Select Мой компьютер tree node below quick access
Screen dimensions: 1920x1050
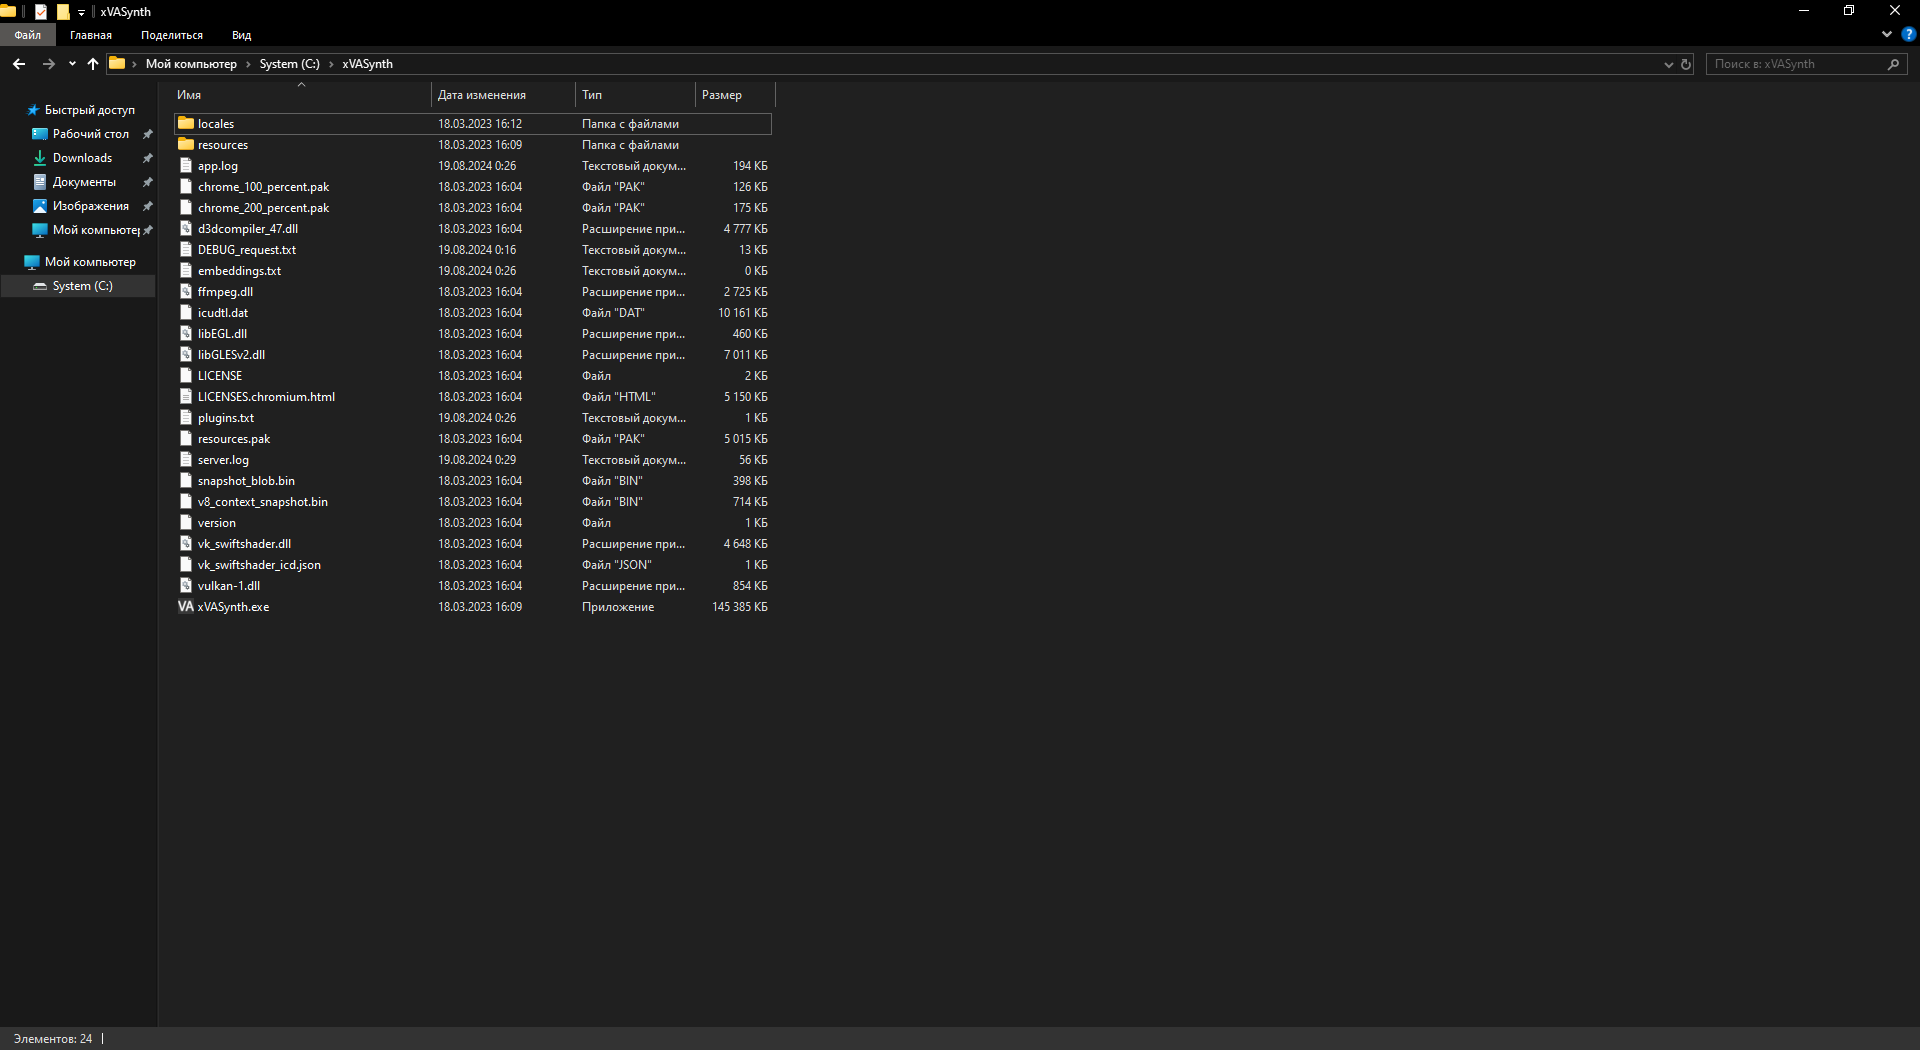pyautogui.click(x=90, y=262)
